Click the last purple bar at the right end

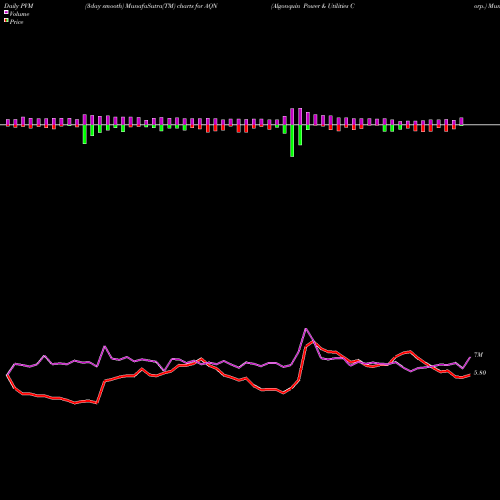461,121
